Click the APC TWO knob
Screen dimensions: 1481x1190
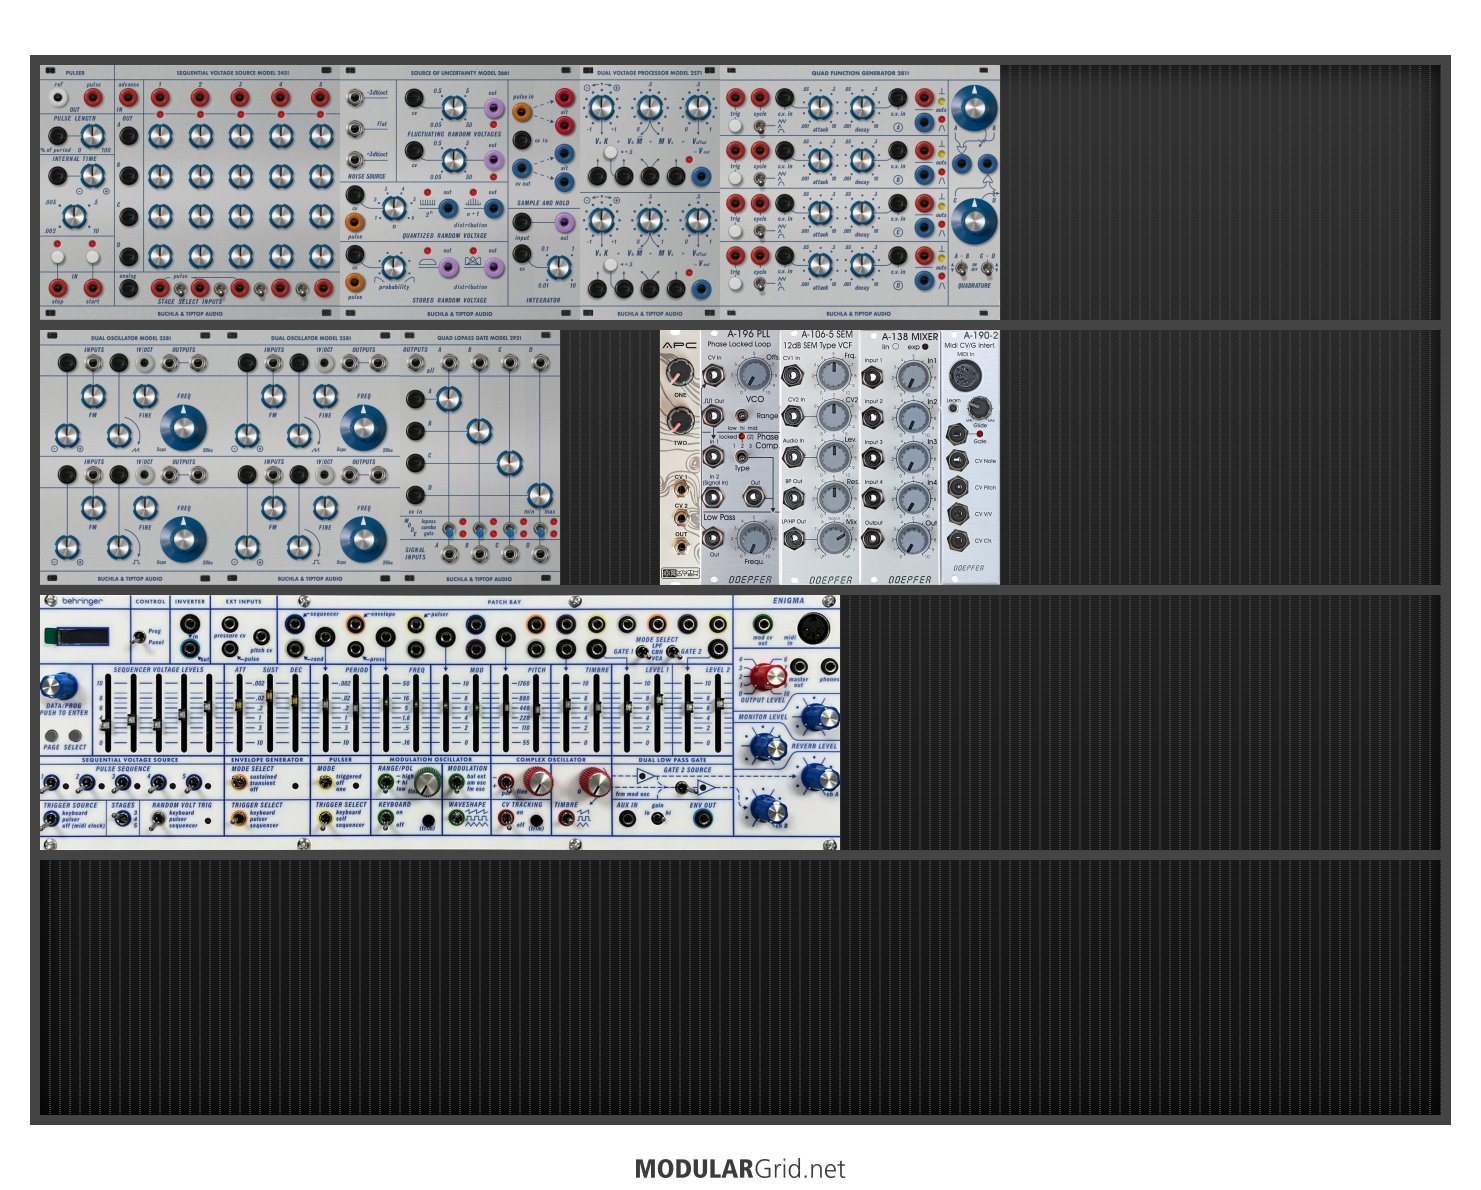coord(680,421)
